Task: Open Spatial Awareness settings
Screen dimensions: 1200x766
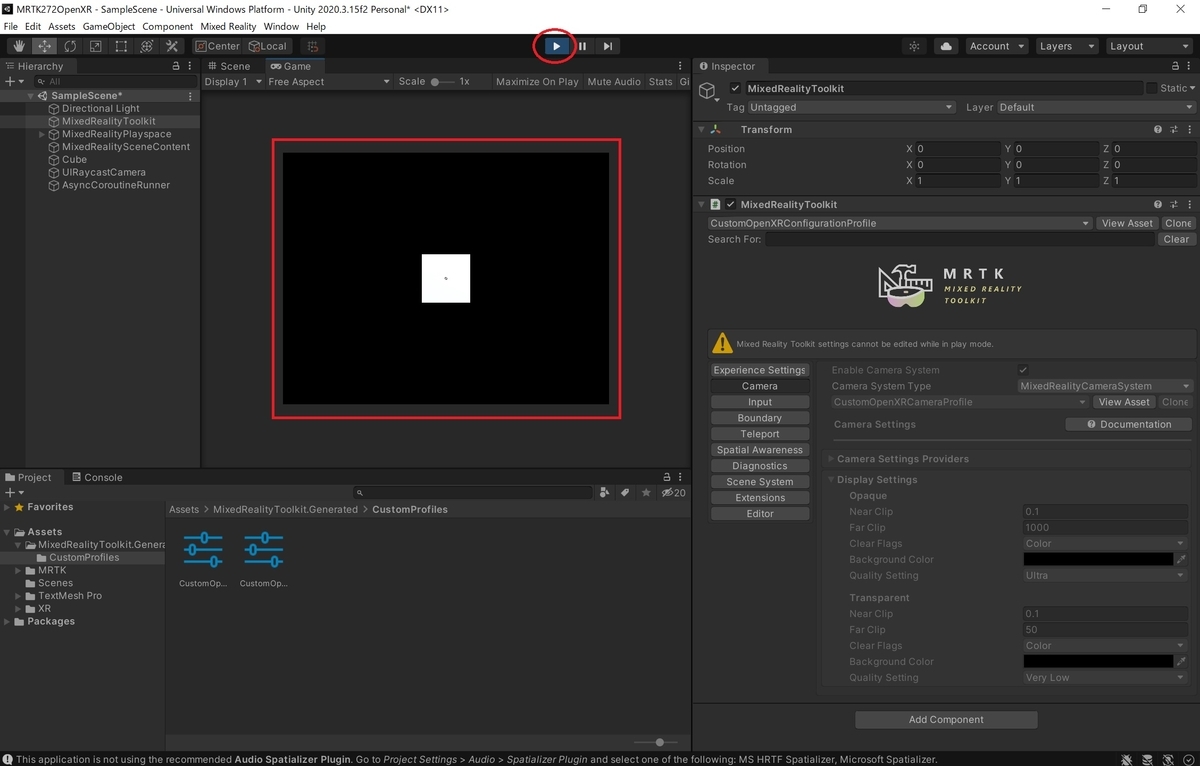Action: coord(760,450)
